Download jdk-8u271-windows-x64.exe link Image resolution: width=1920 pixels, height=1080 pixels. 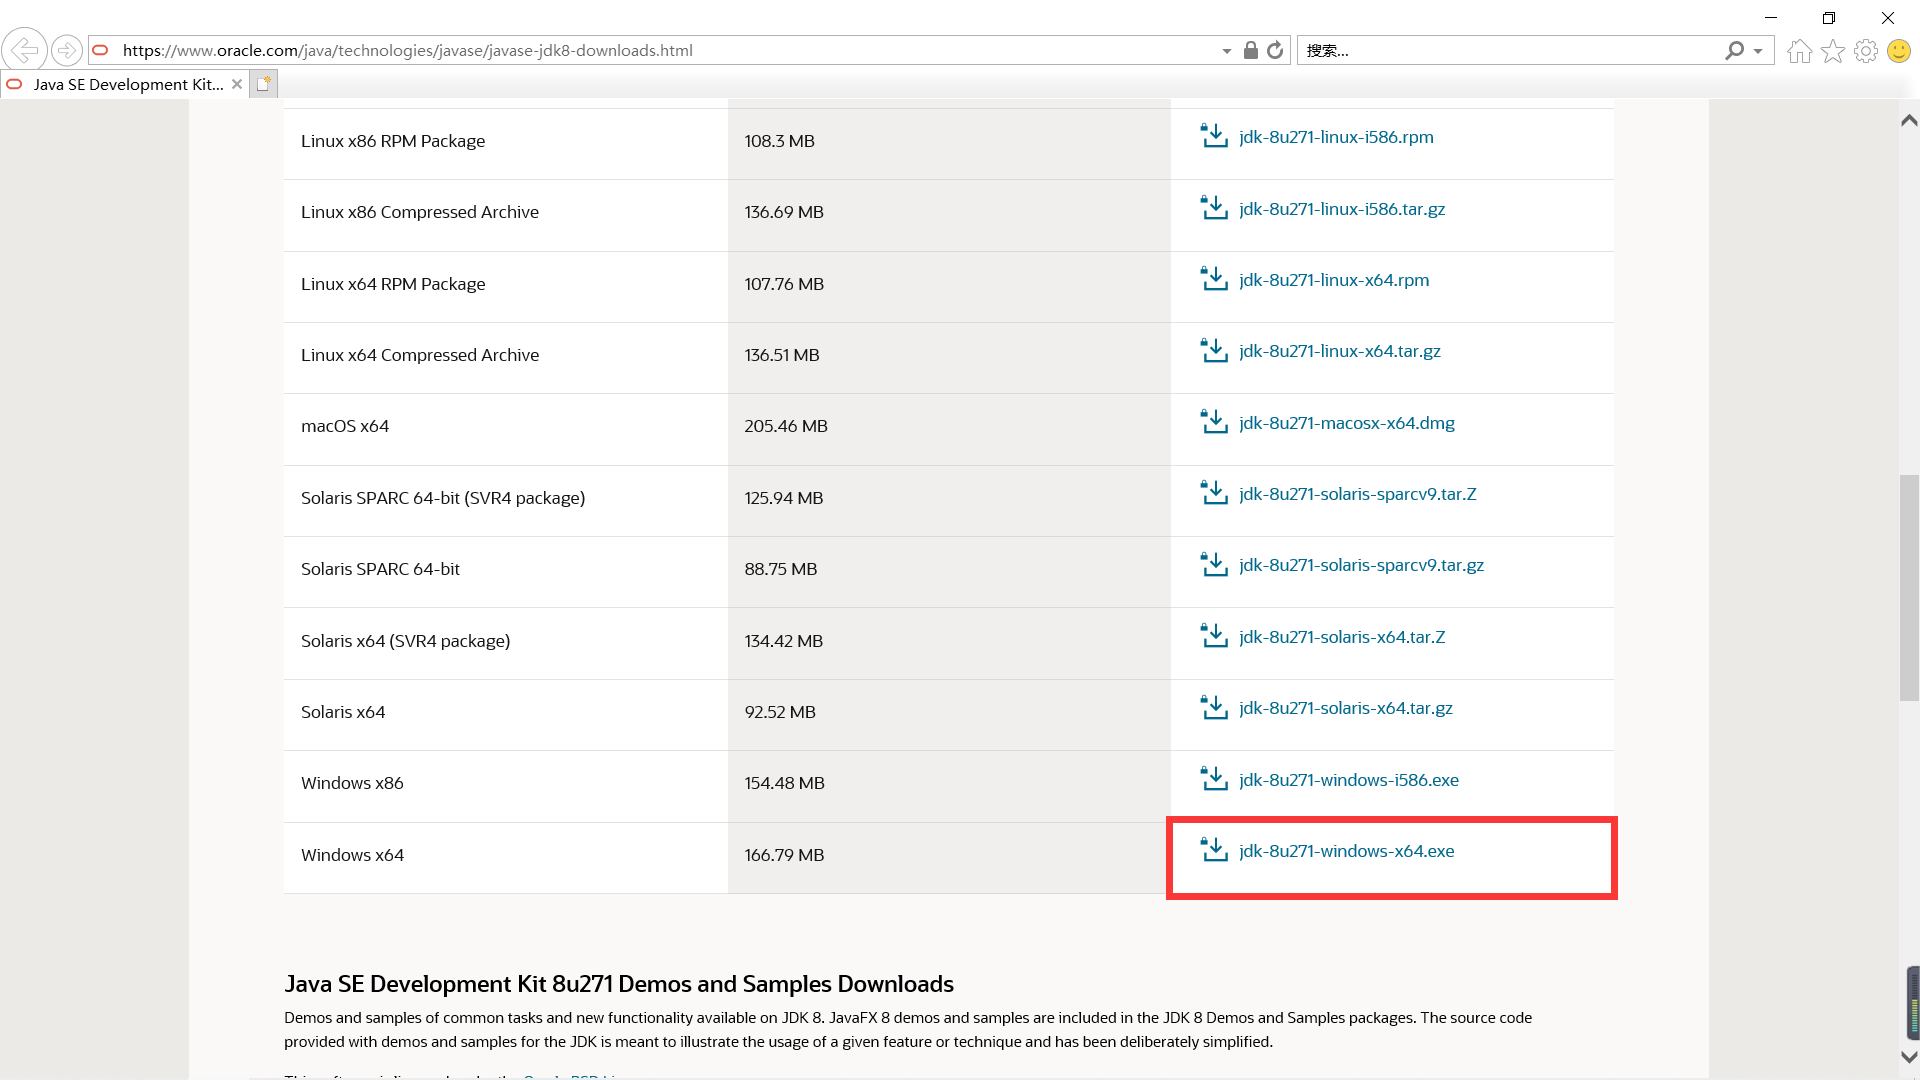click(x=1346, y=851)
